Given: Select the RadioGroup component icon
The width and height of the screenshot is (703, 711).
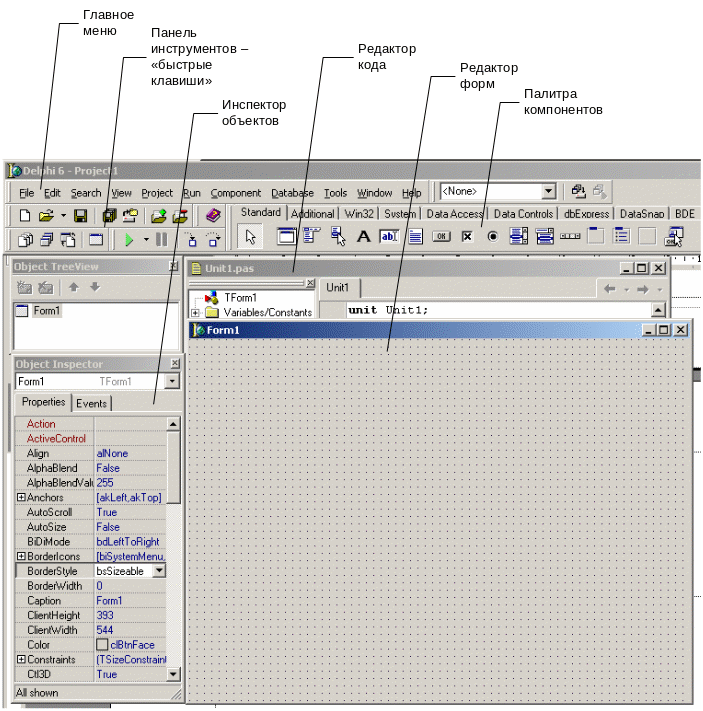Looking at the screenshot, I should click(621, 236).
